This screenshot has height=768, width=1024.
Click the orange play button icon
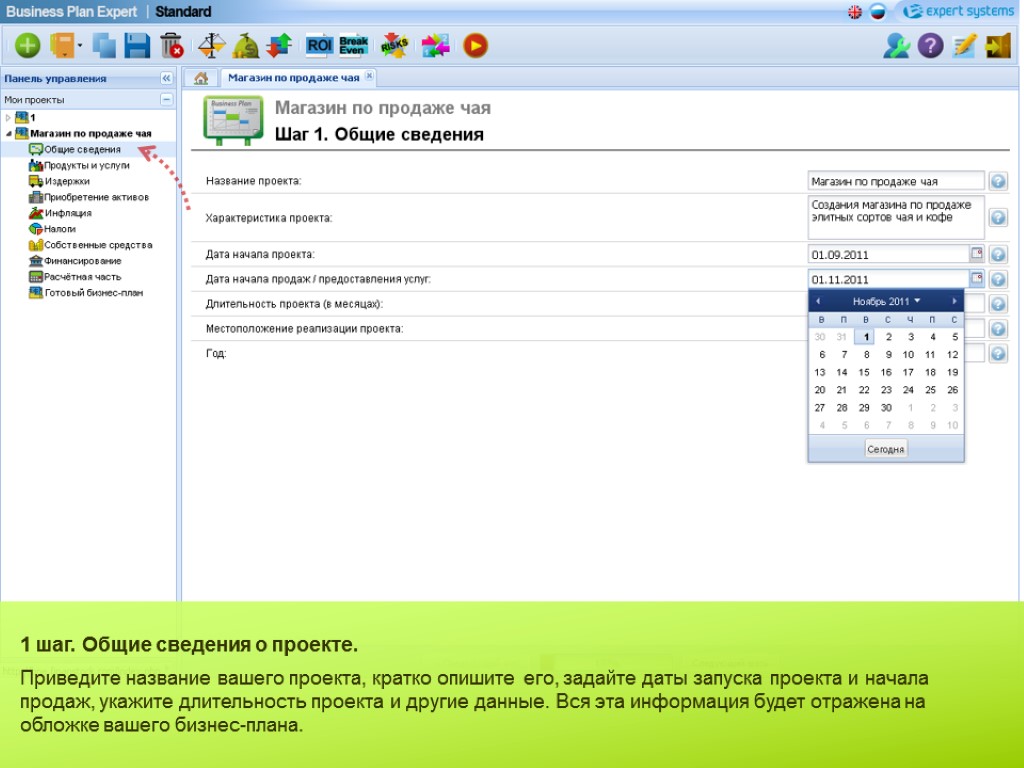pos(475,46)
